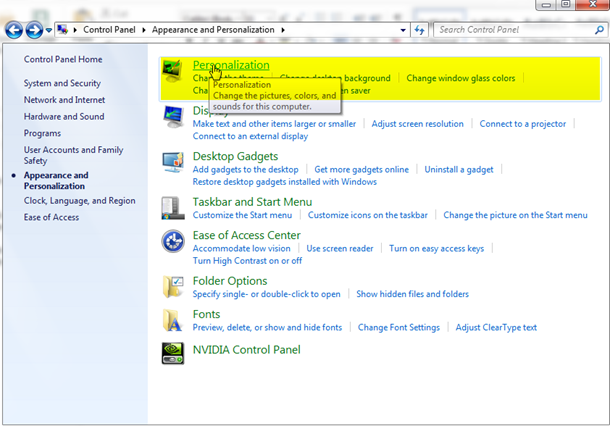The height and width of the screenshot is (426, 610).
Task: Click Specify single- or double-click to open
Action: click(x=266, y=294)
